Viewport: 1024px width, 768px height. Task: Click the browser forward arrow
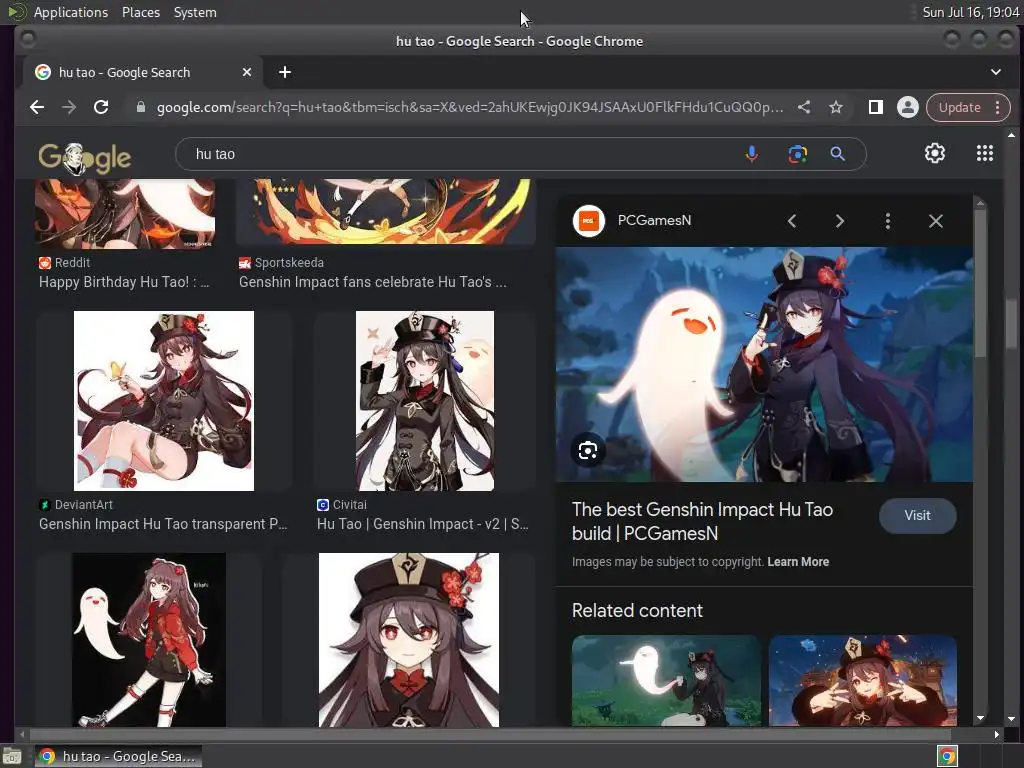[x=69, y=107]
